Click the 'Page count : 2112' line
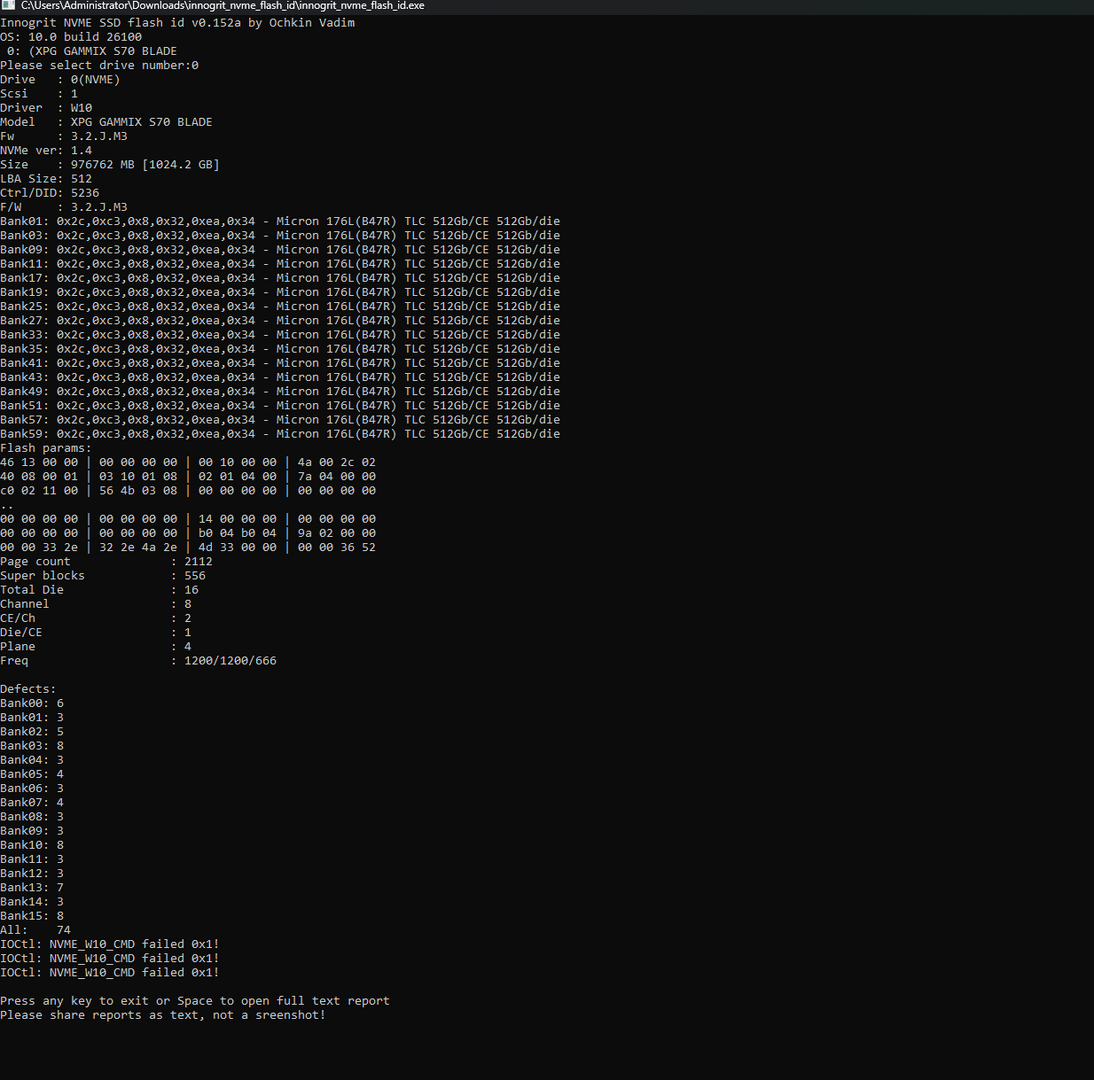 coord(106,562)
